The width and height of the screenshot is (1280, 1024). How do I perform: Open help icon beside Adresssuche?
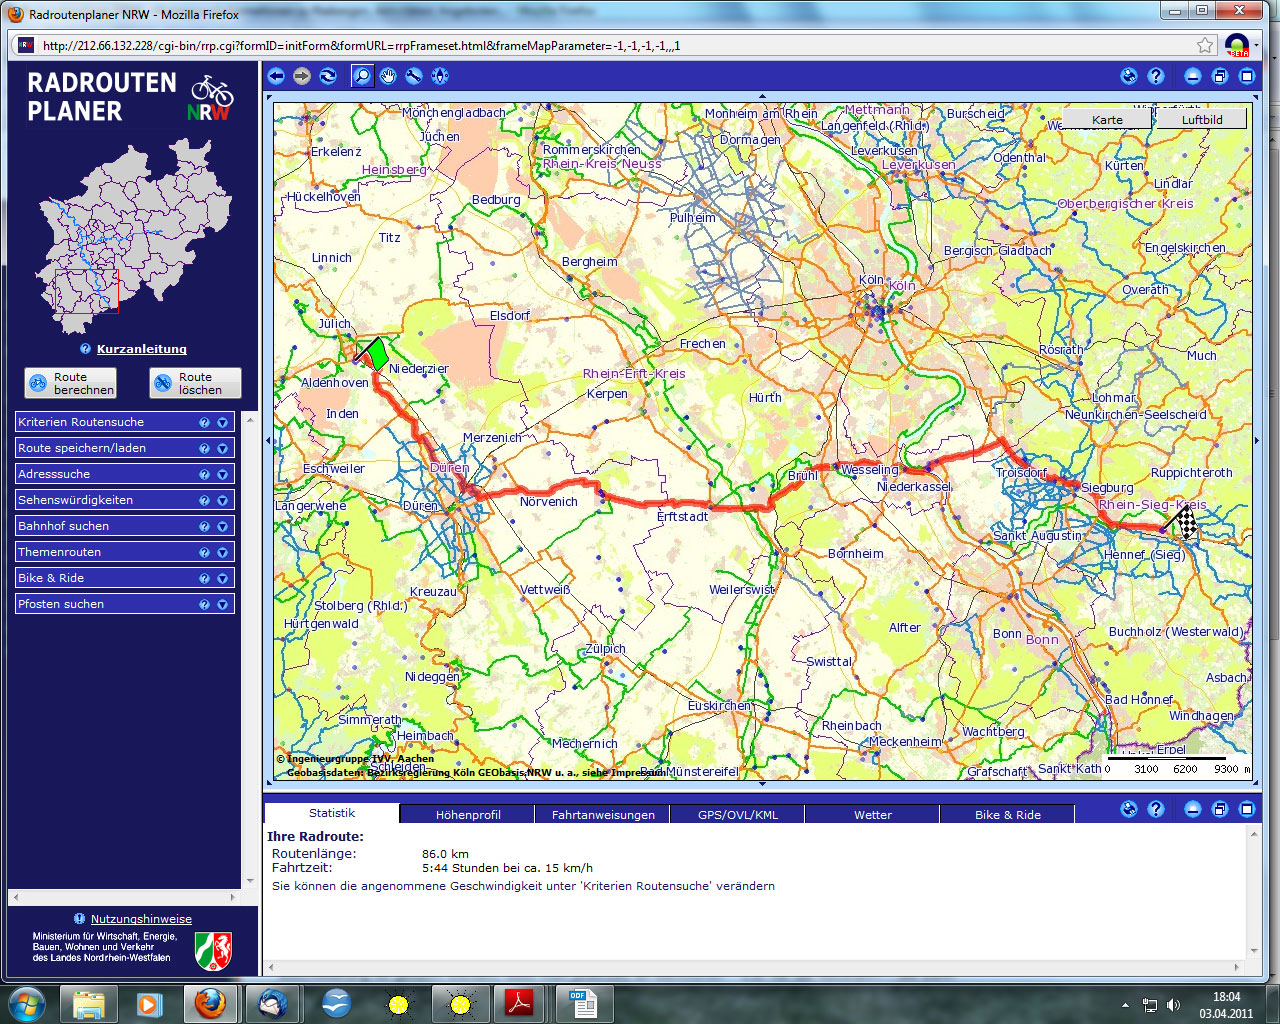tap(205, 475)
